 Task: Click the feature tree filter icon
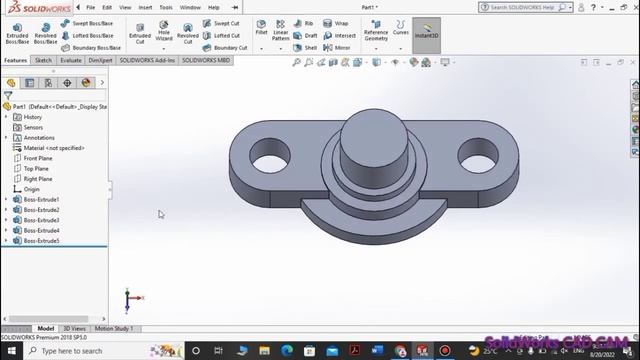pos(8,96)
